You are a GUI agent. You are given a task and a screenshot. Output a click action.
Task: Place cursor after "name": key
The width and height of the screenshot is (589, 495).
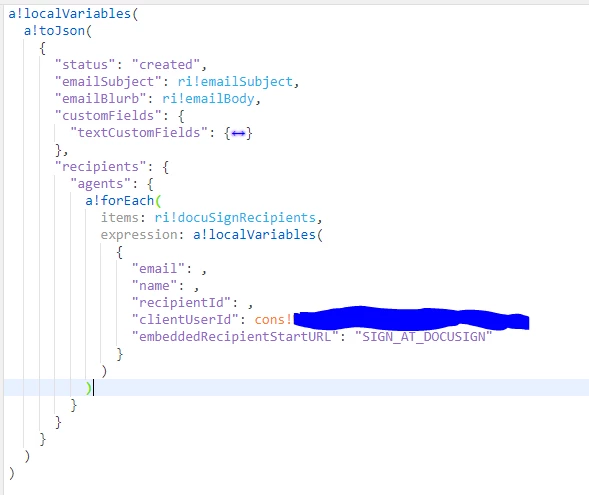pos(189,285)
